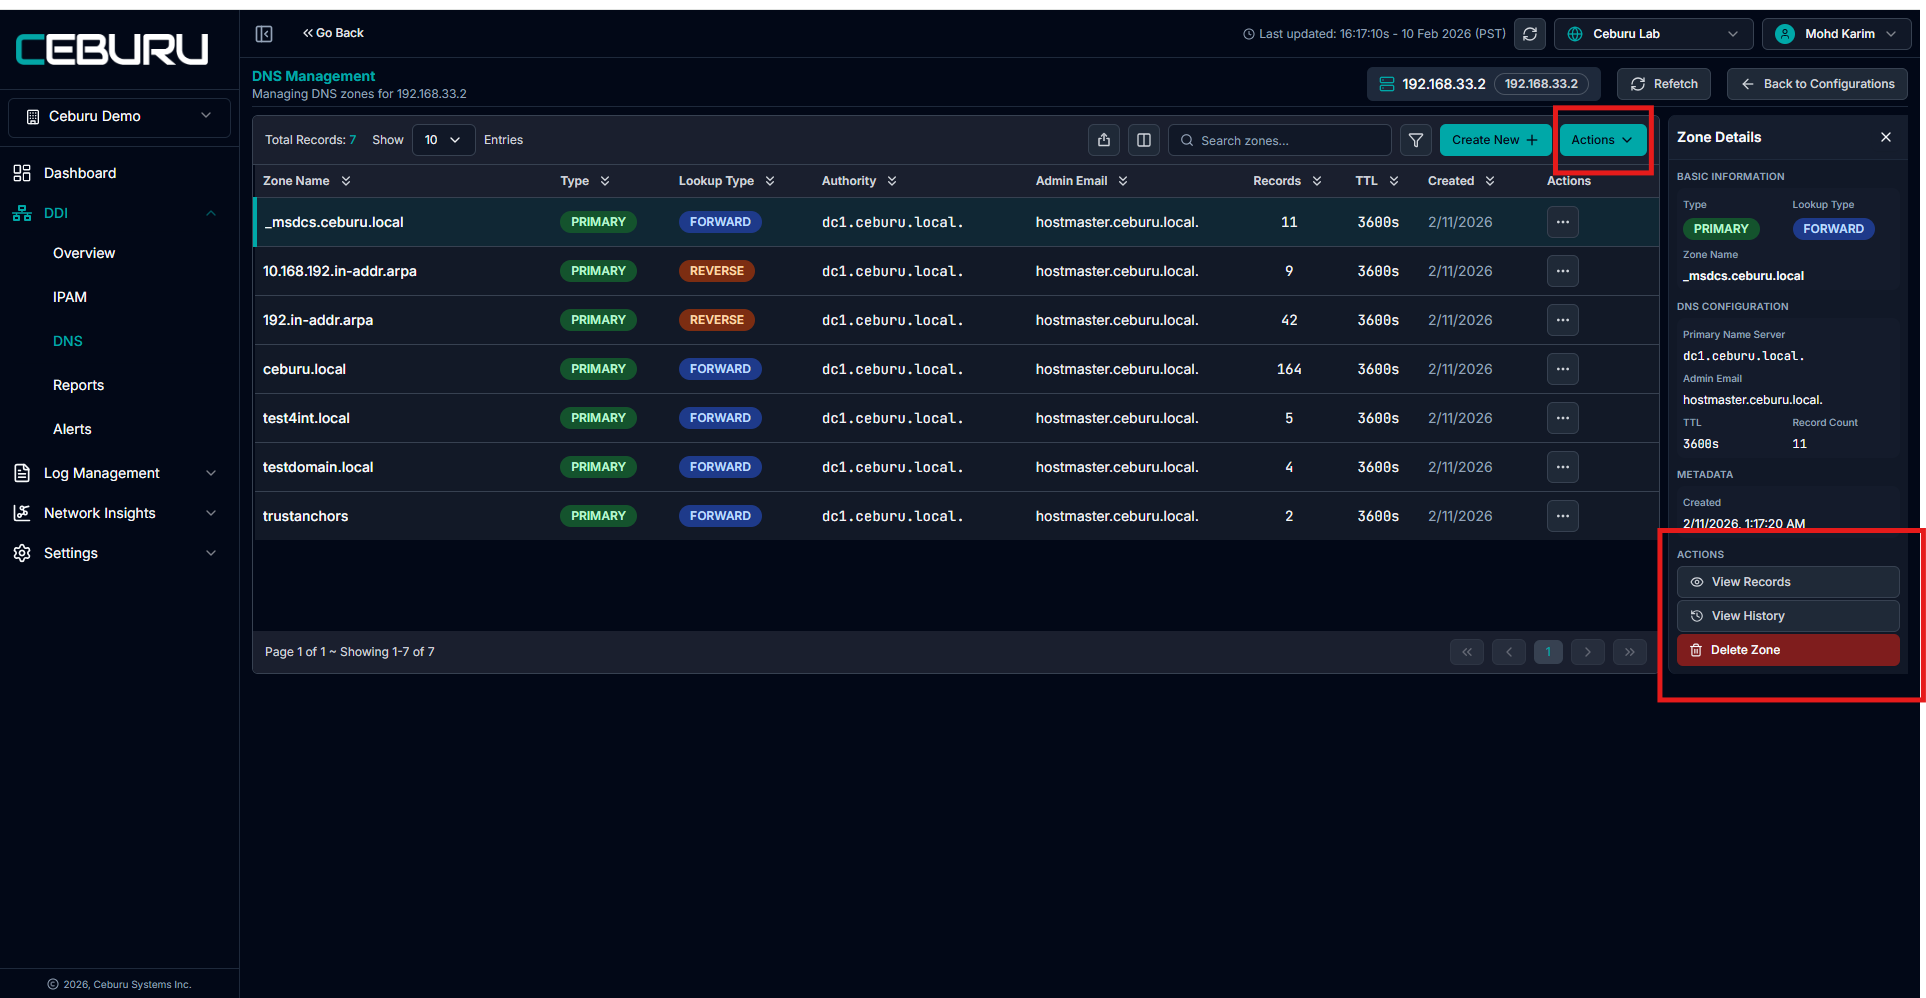Image resolution: width=1926 pixels, height=998 pixels.
Task: Click the filter funnel icon
Action: [x=1416, y=140]
